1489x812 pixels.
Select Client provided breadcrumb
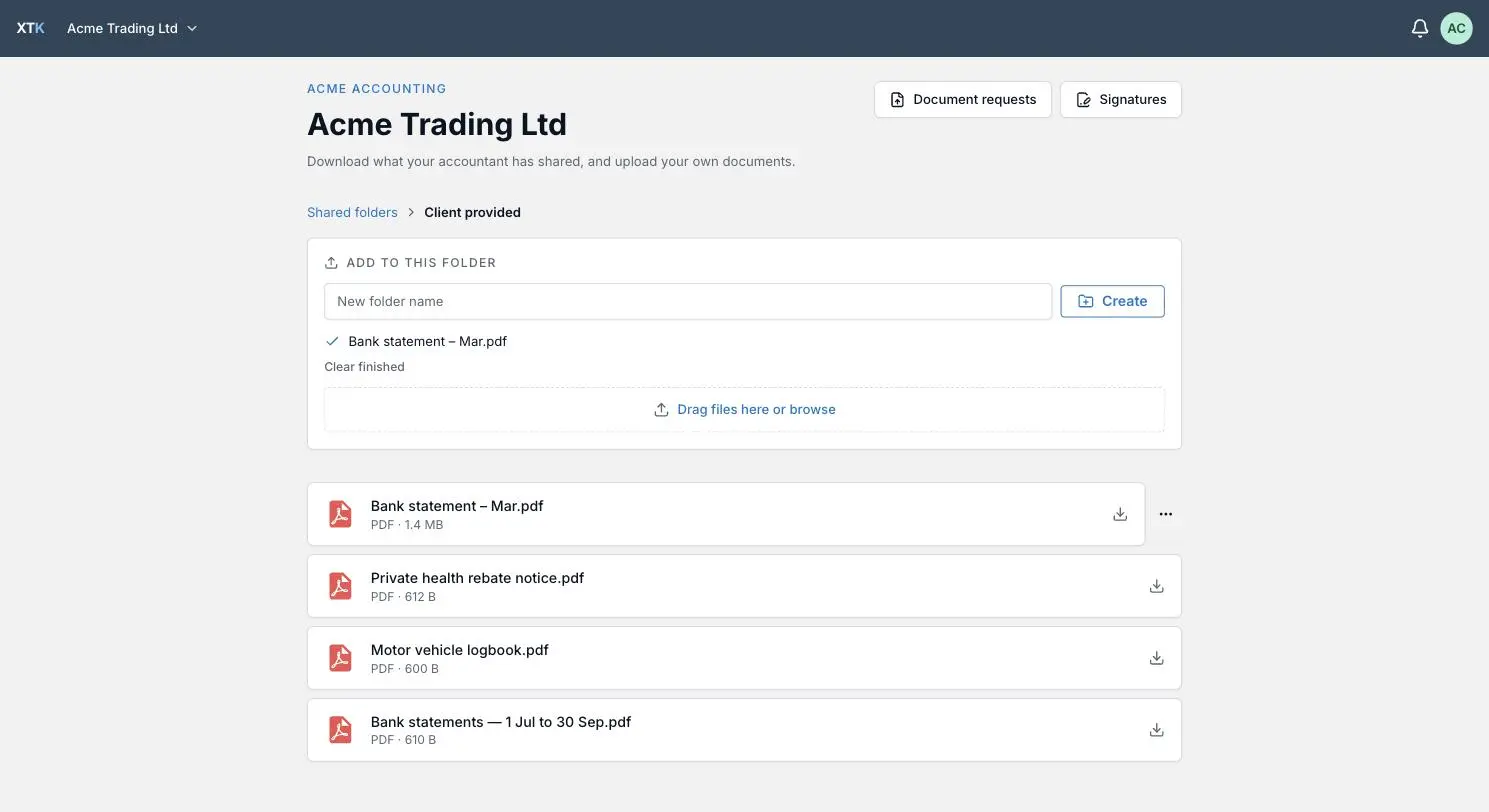coord(472,212)
